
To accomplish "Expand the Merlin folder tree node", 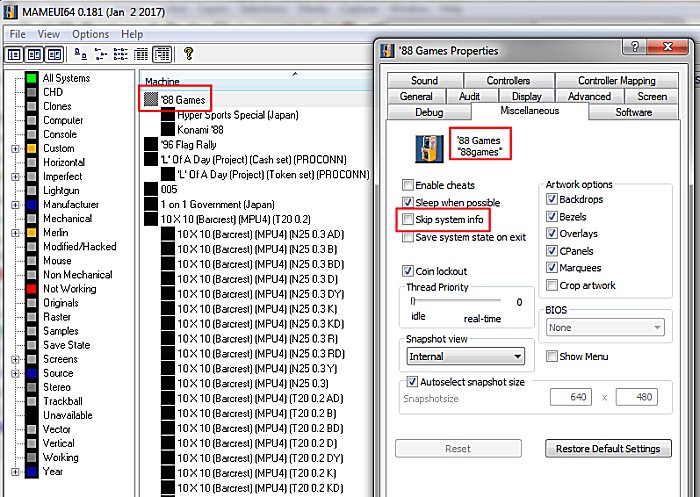I will pyautogui.click(x=15, y=233).
